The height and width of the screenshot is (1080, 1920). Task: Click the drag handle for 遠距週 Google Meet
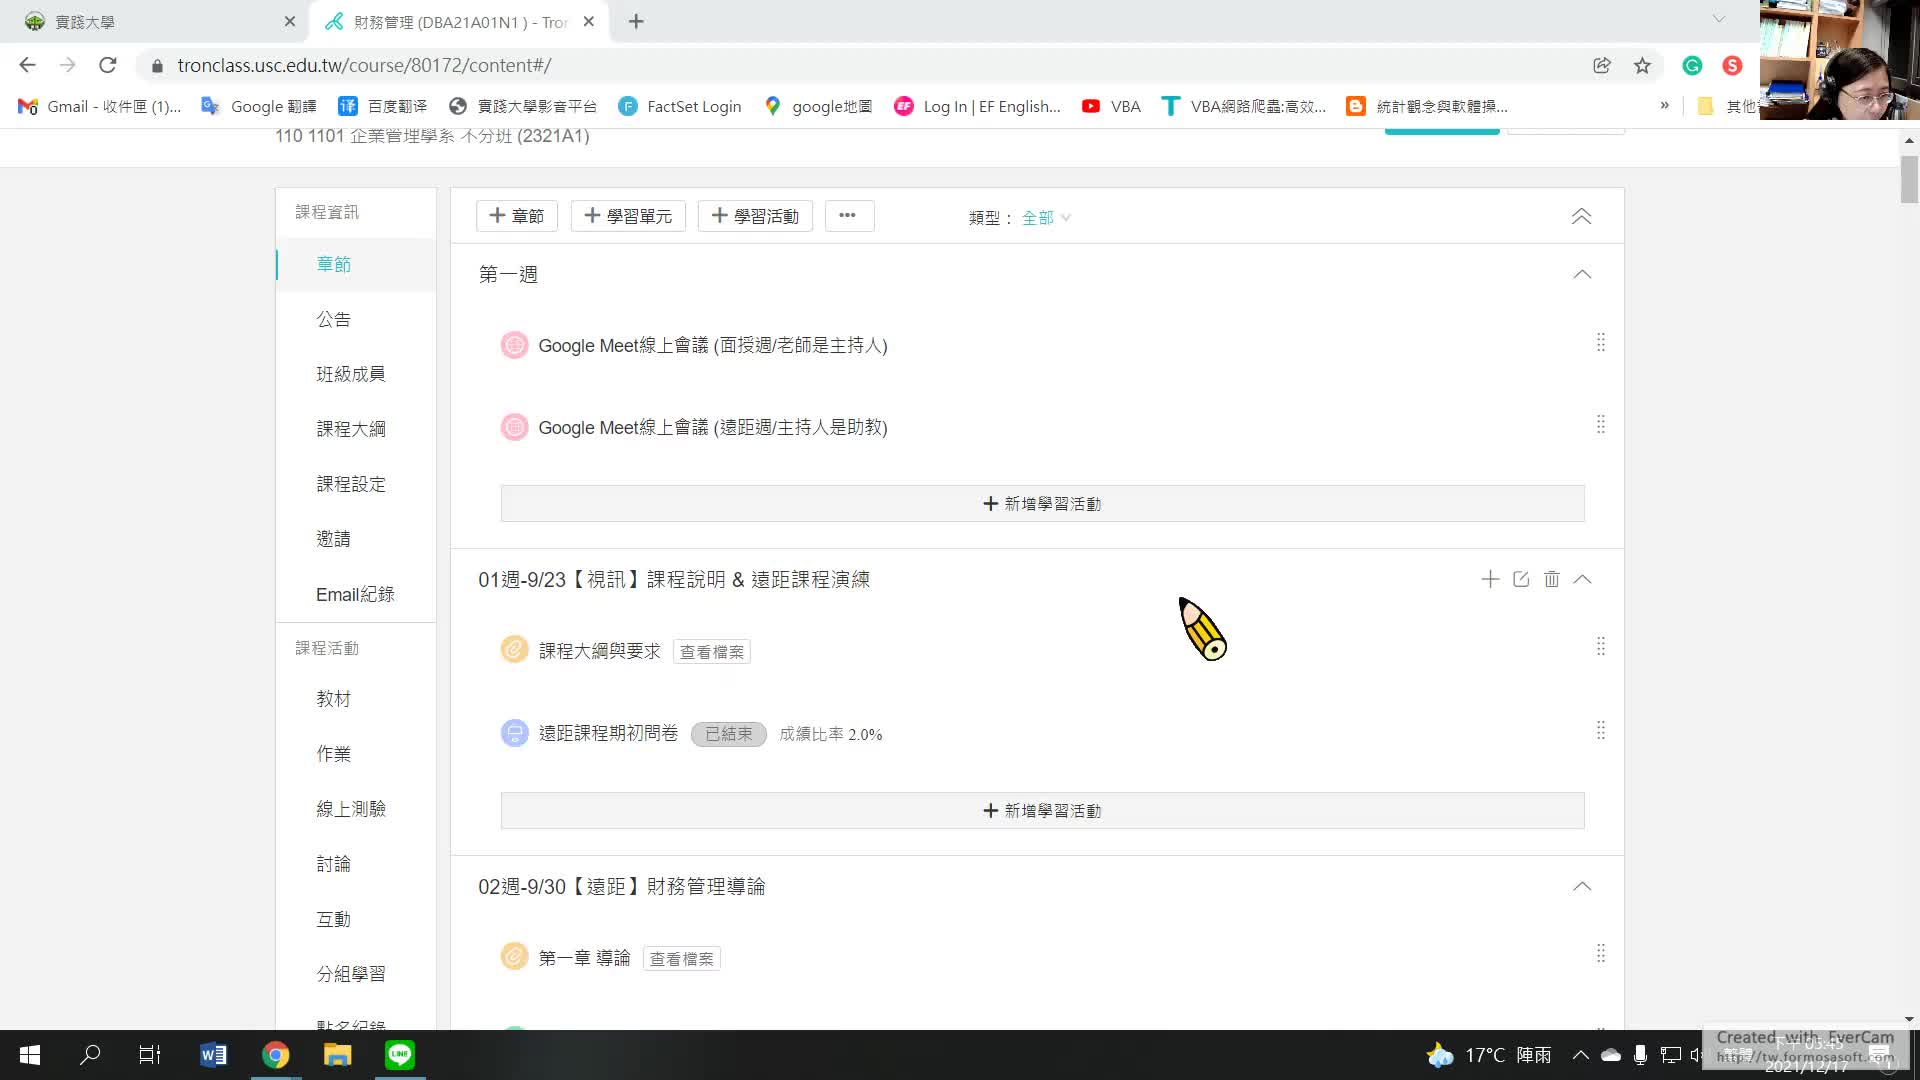[1601, 424]
